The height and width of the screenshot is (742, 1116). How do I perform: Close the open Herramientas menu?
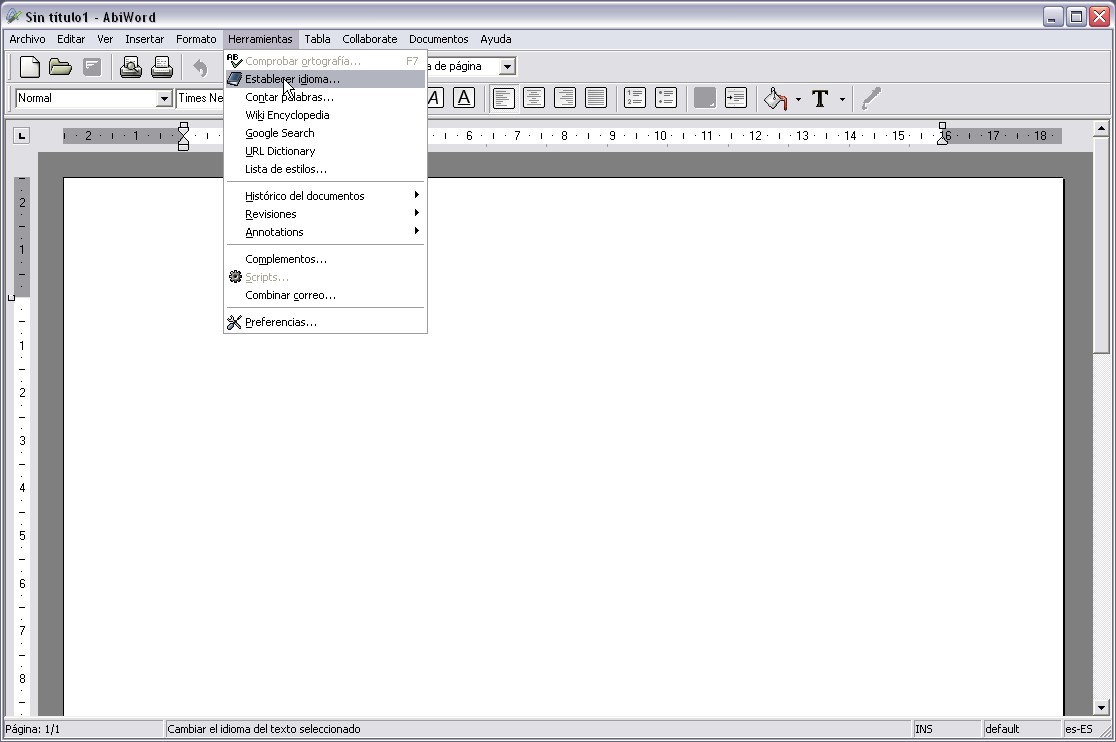click(x=260, y=39)
